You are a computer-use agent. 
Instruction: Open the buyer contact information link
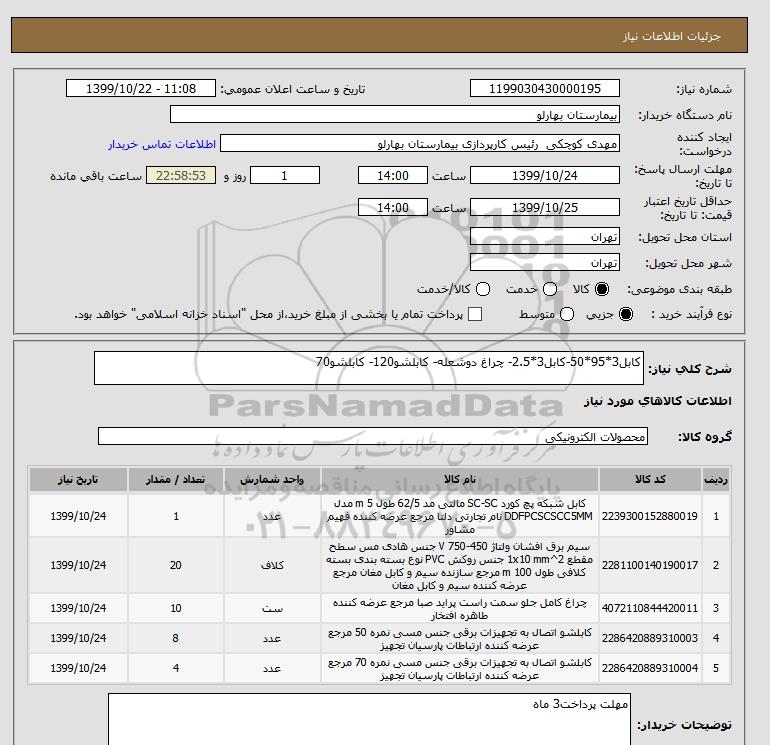coord(162,144)
